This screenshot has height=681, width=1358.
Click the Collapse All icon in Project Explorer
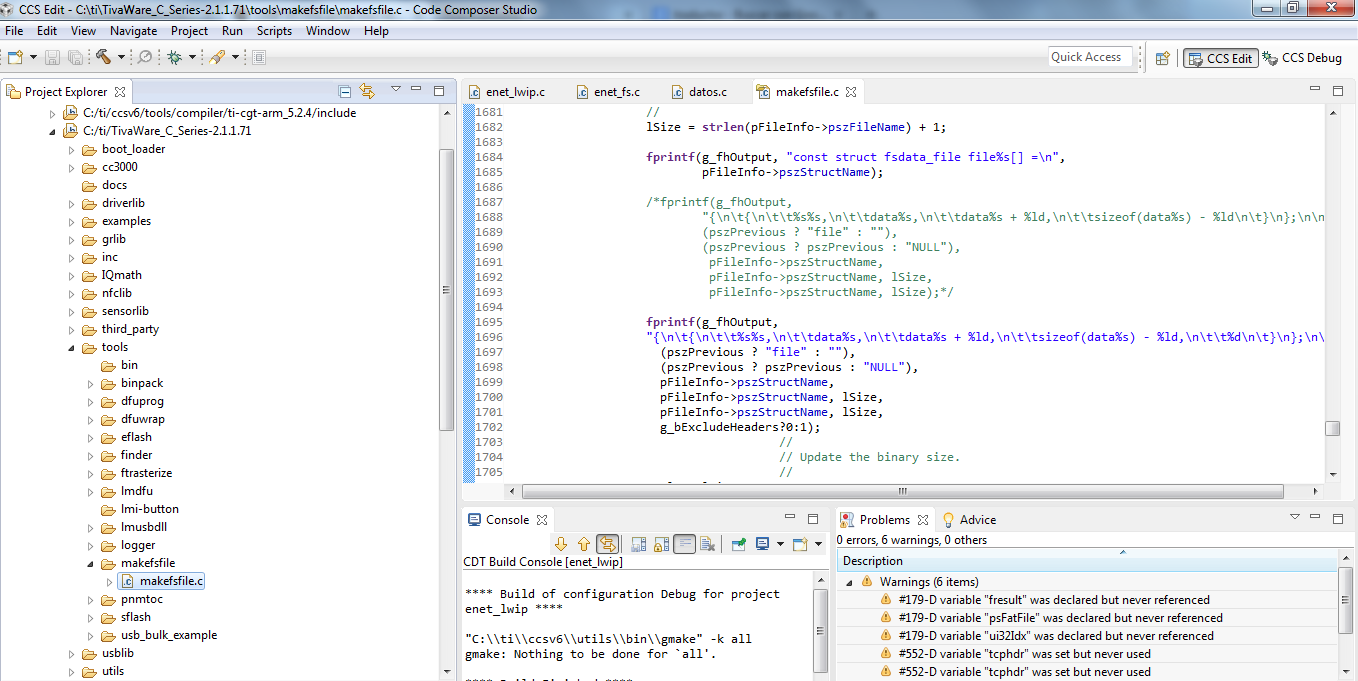click(x=345, y=91)
